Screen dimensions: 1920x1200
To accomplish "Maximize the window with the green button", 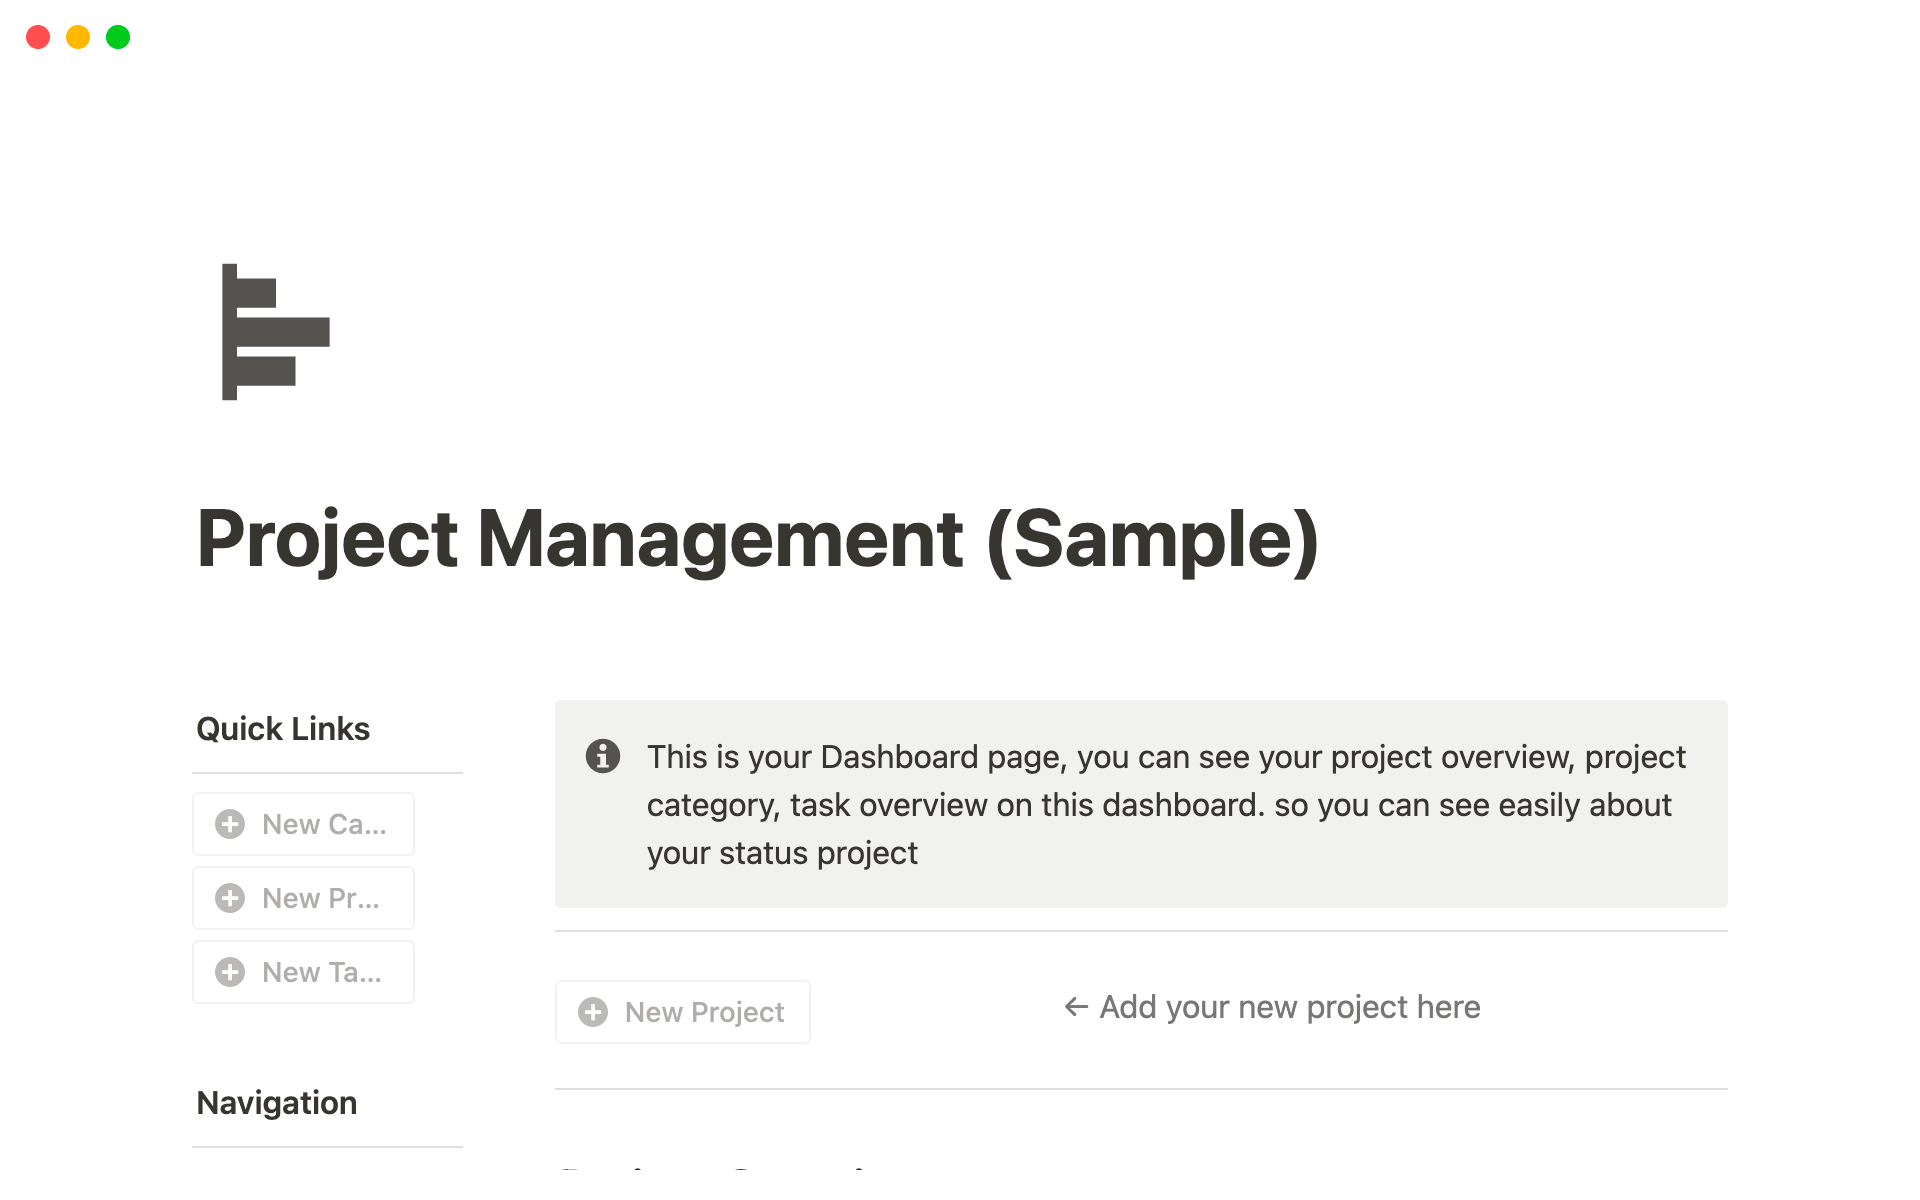I will coord(118,37).
